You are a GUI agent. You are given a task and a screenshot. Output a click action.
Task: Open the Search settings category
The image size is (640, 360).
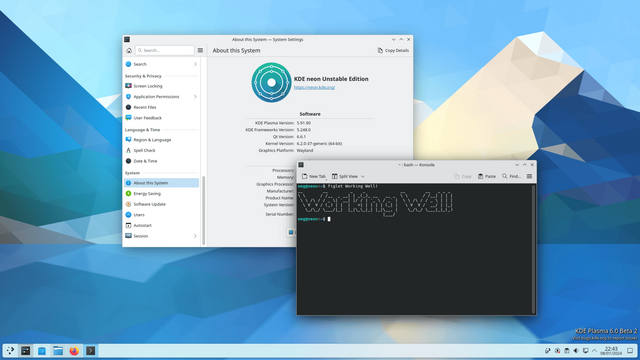point(161,64)
